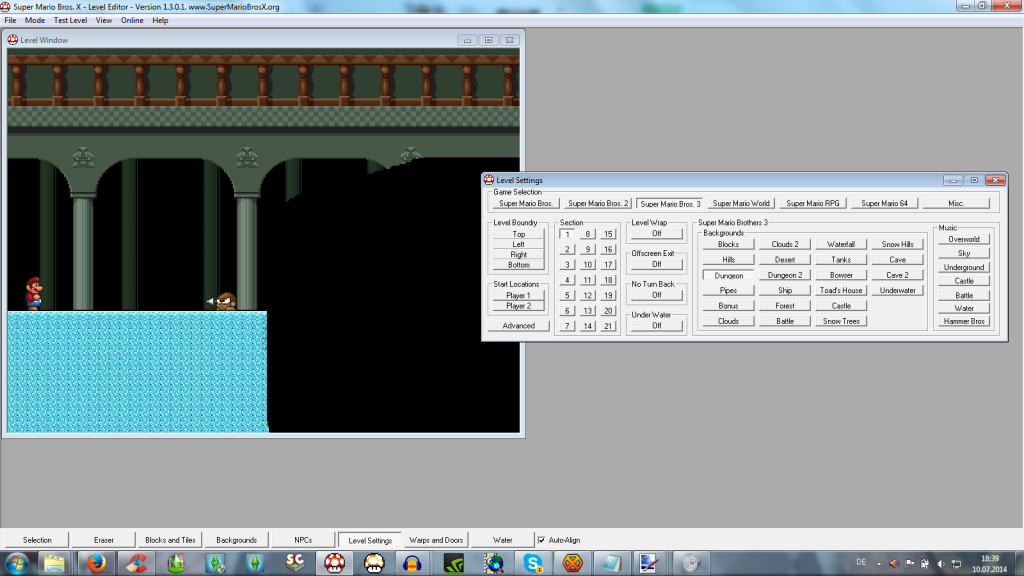Screen dimensions: 1024x576
Task: Switch to the Eraser tab
Action: pyautogui.click(x=104, y=540)
